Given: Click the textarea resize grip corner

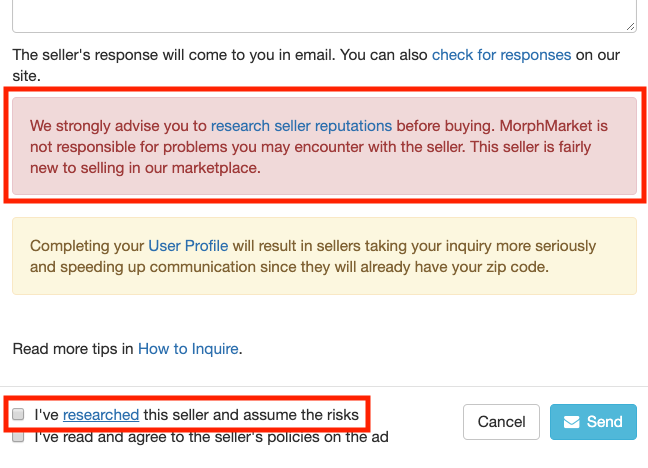Looking at the screenshot, I should [631, 27].
